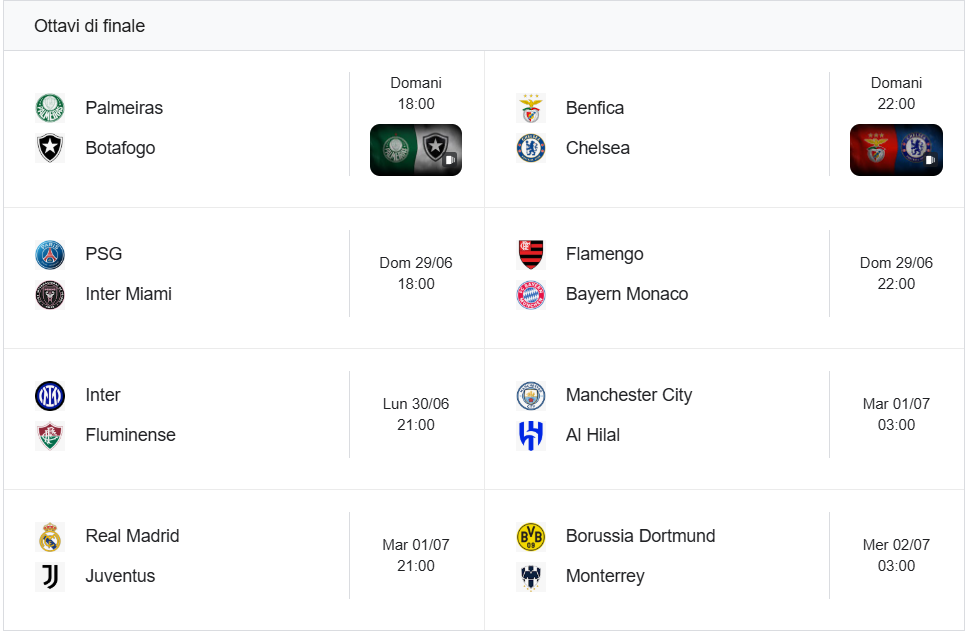Open the Palmeiras vs Botafogo preview thumbnail
Image resolution: width=966 pixels, height=631 pixels.
[416, 150]
